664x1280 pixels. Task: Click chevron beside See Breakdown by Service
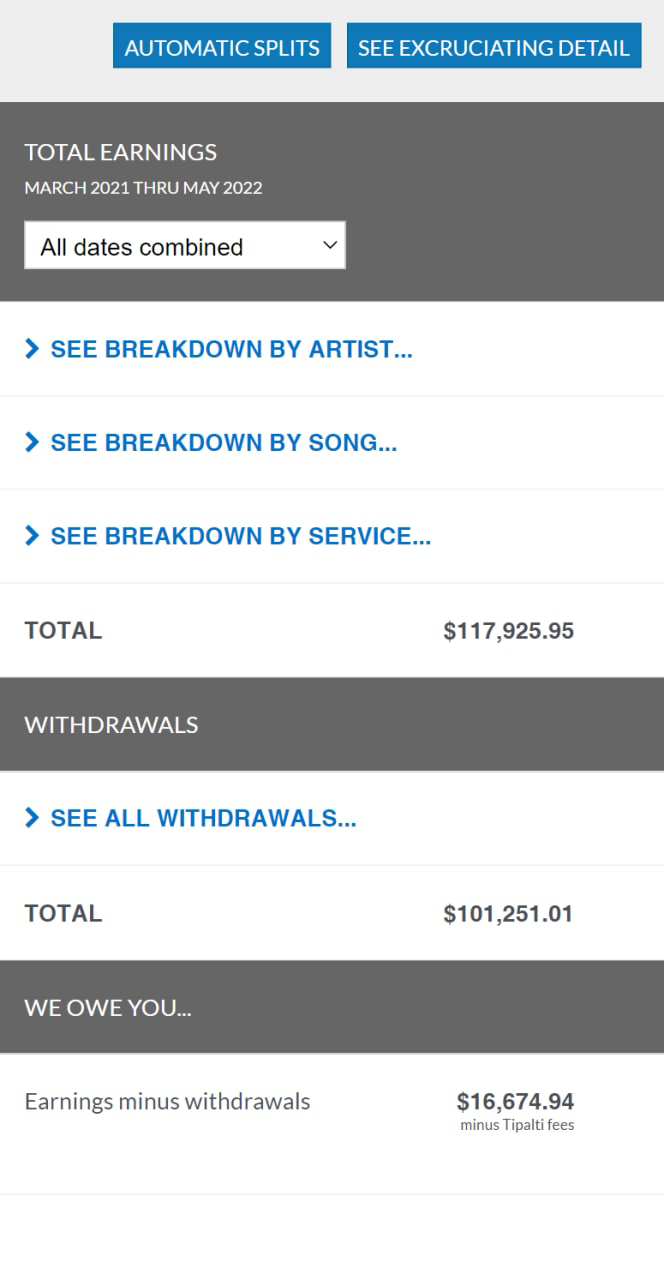tap(32, 537)
